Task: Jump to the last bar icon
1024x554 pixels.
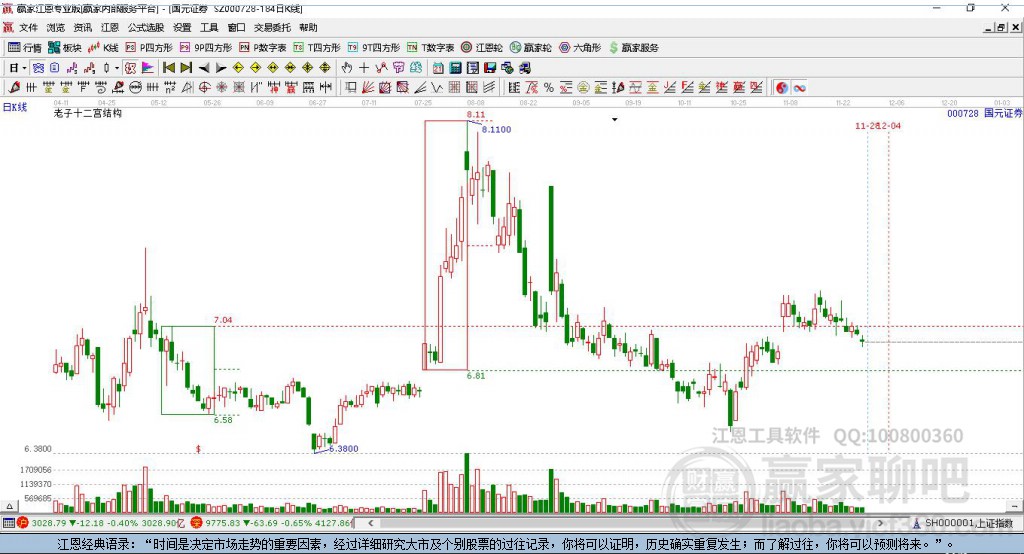Action: (185, 68)
